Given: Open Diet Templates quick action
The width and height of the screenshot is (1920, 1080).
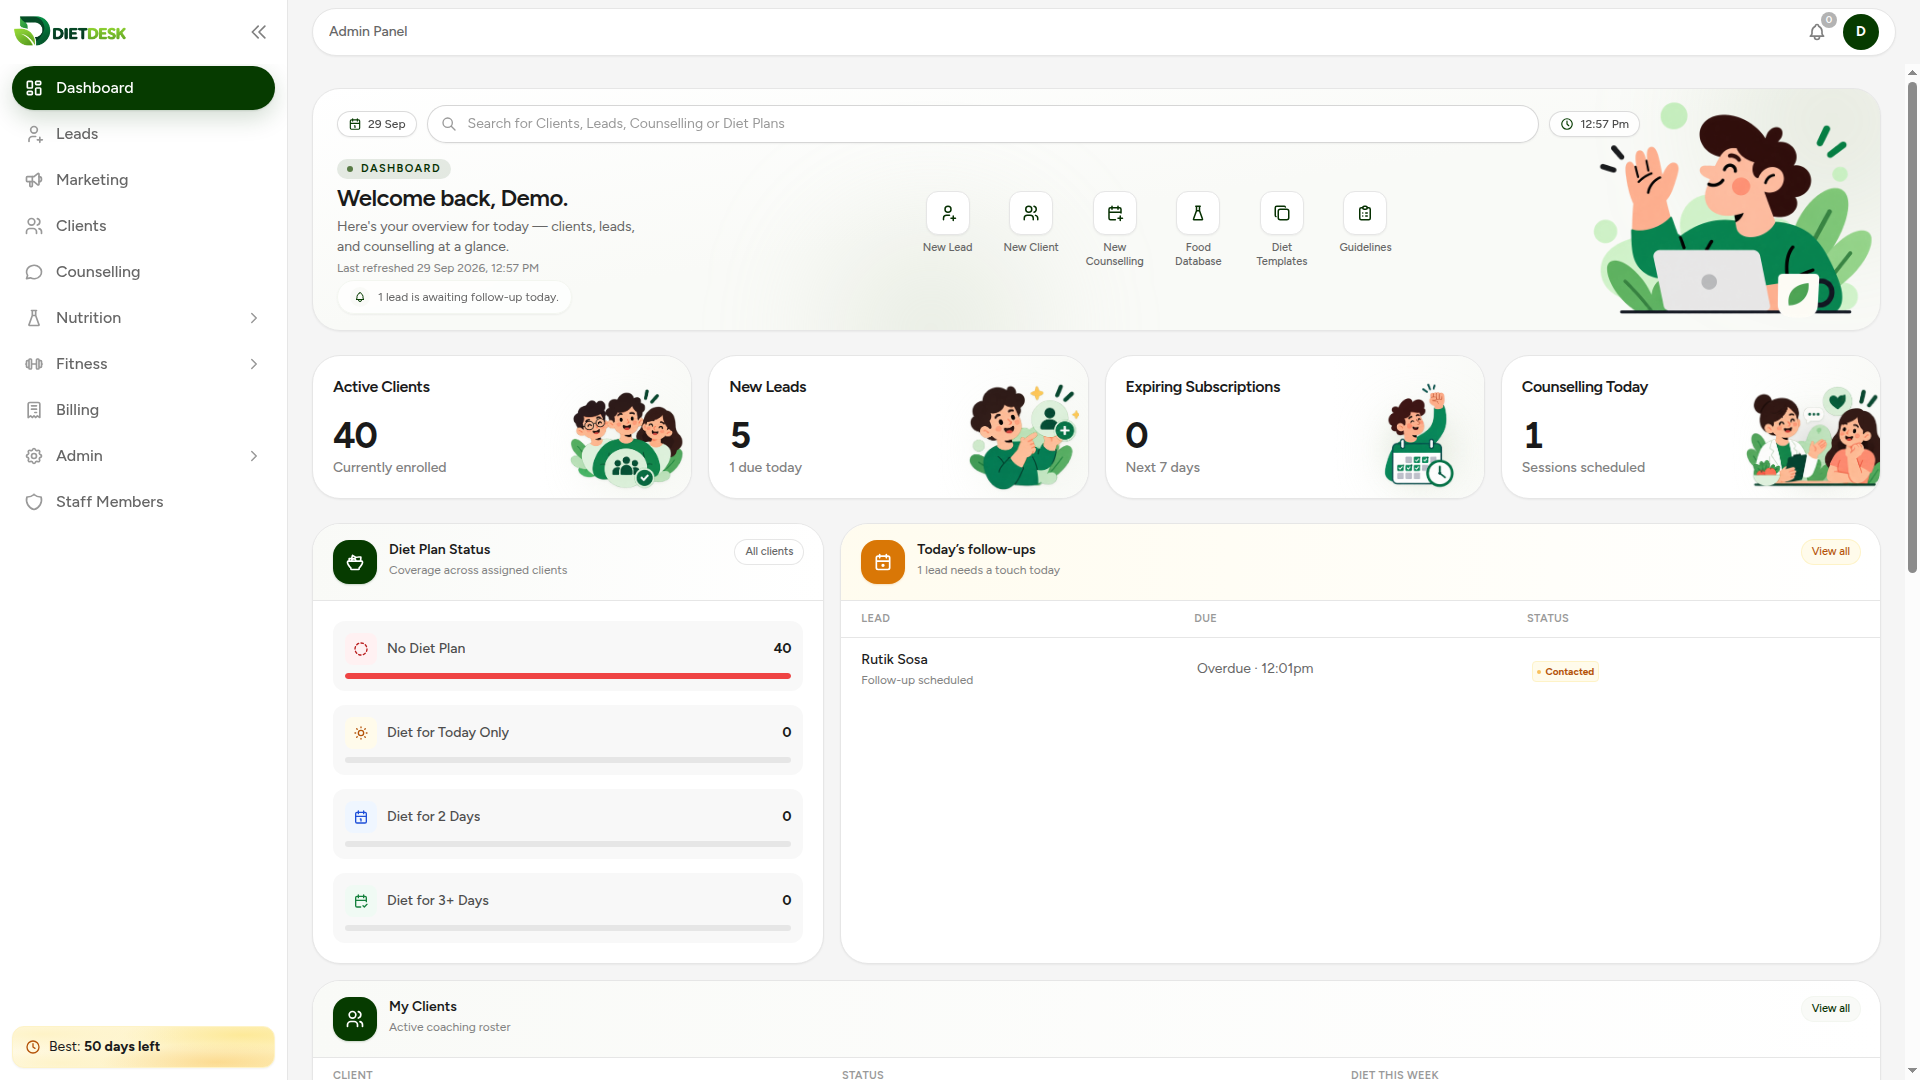Looking at the screenshot, I should [1282, 213].
